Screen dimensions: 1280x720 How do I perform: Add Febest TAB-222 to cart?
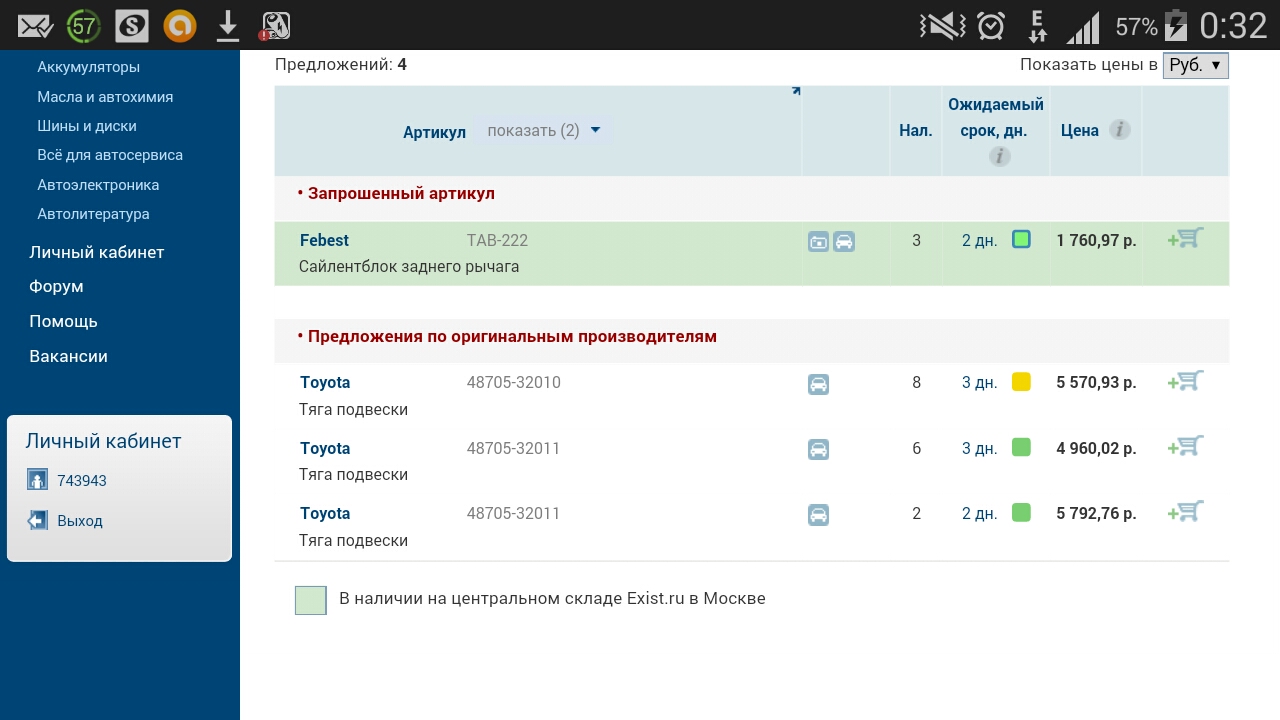pyautogui.click(x=1185, y=239)
